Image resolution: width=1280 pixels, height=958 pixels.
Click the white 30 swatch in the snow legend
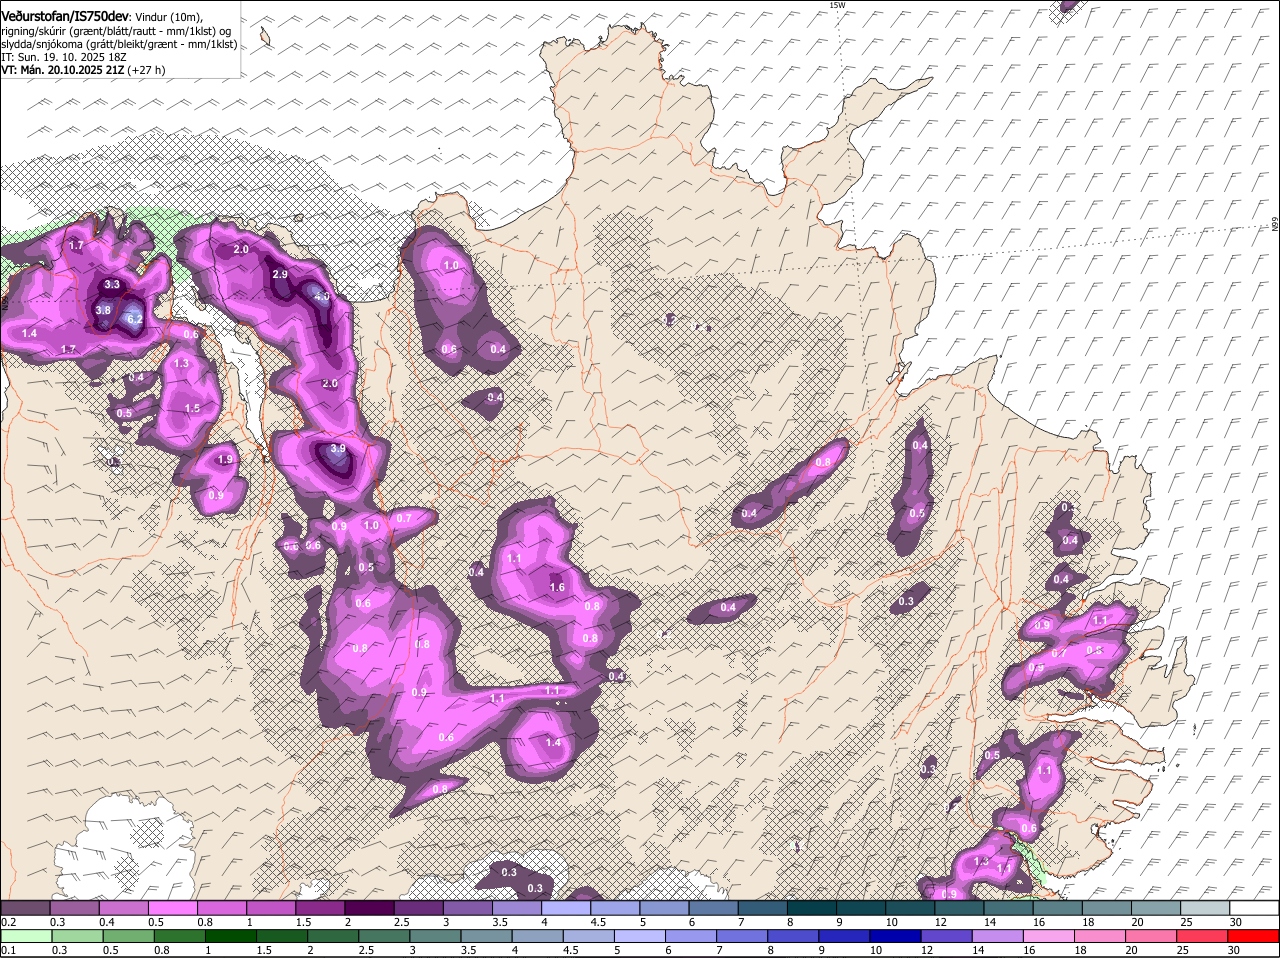pos(1255,908)
